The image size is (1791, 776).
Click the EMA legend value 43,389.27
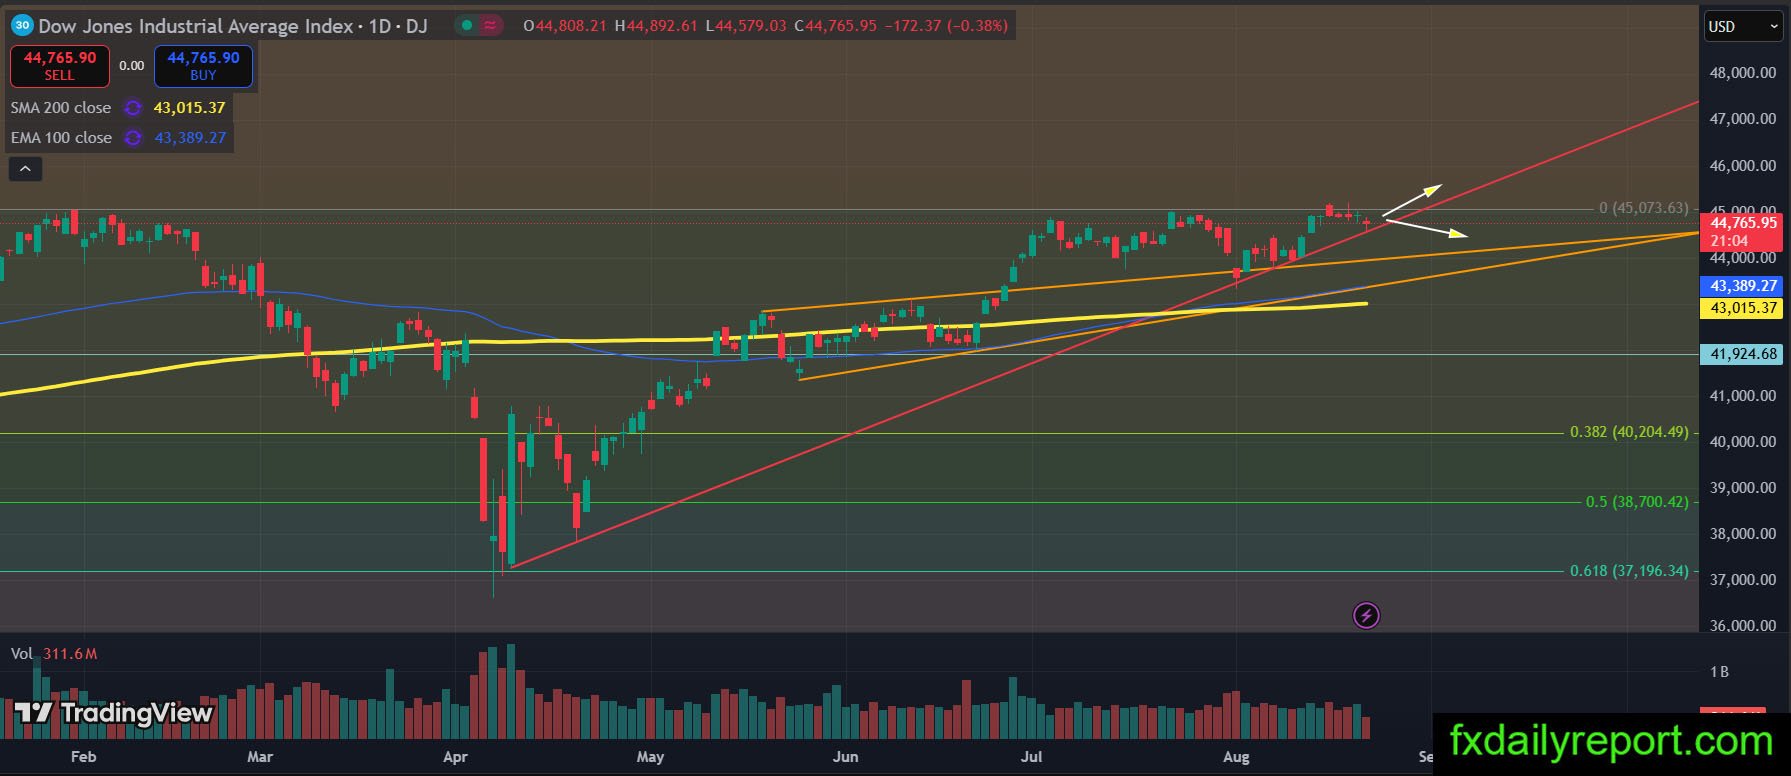pyautogui.click(x=190, y=138)
